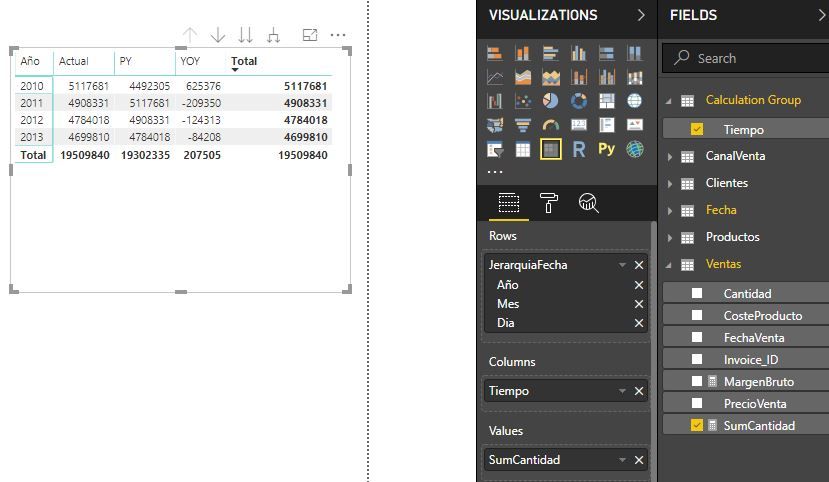Select the Clustered column chart visual
Screen dimensions: 829x482
pos(578,53)
